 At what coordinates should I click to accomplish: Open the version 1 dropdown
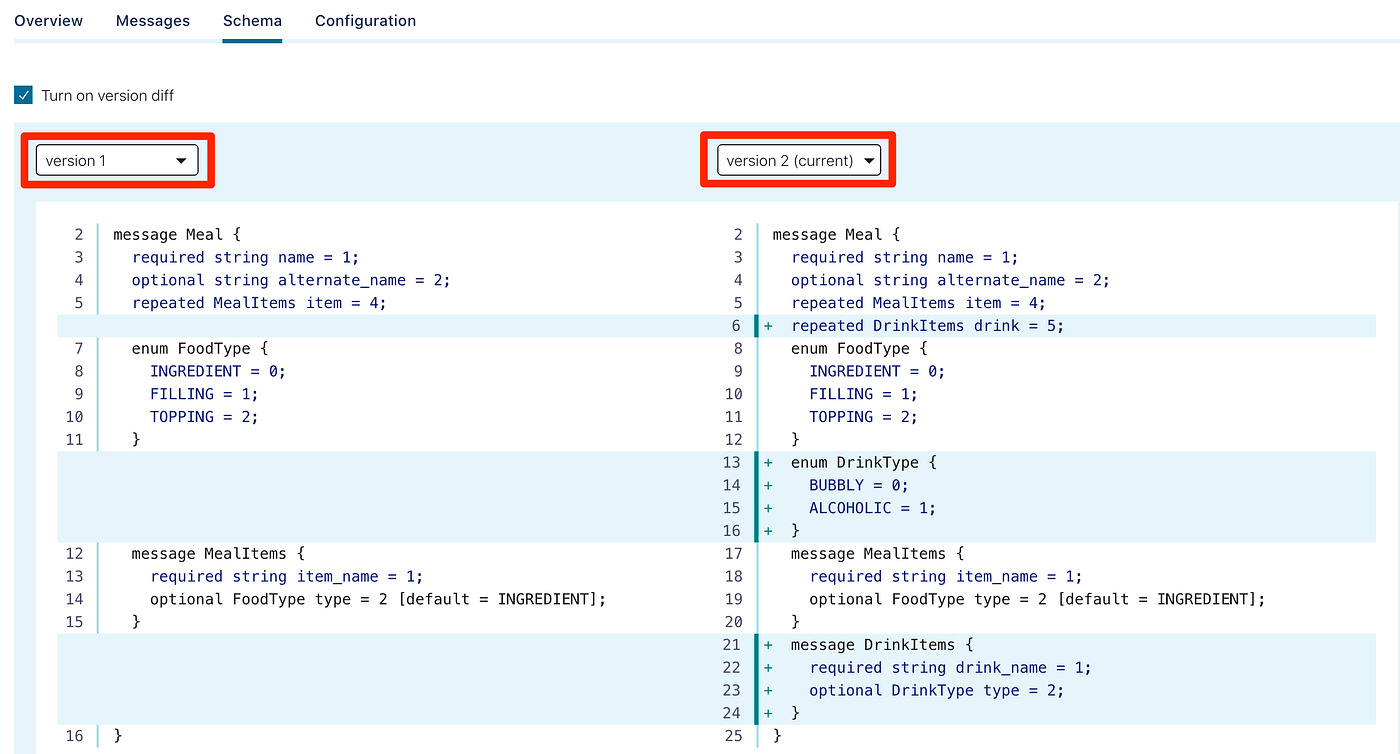pos(115,159)
